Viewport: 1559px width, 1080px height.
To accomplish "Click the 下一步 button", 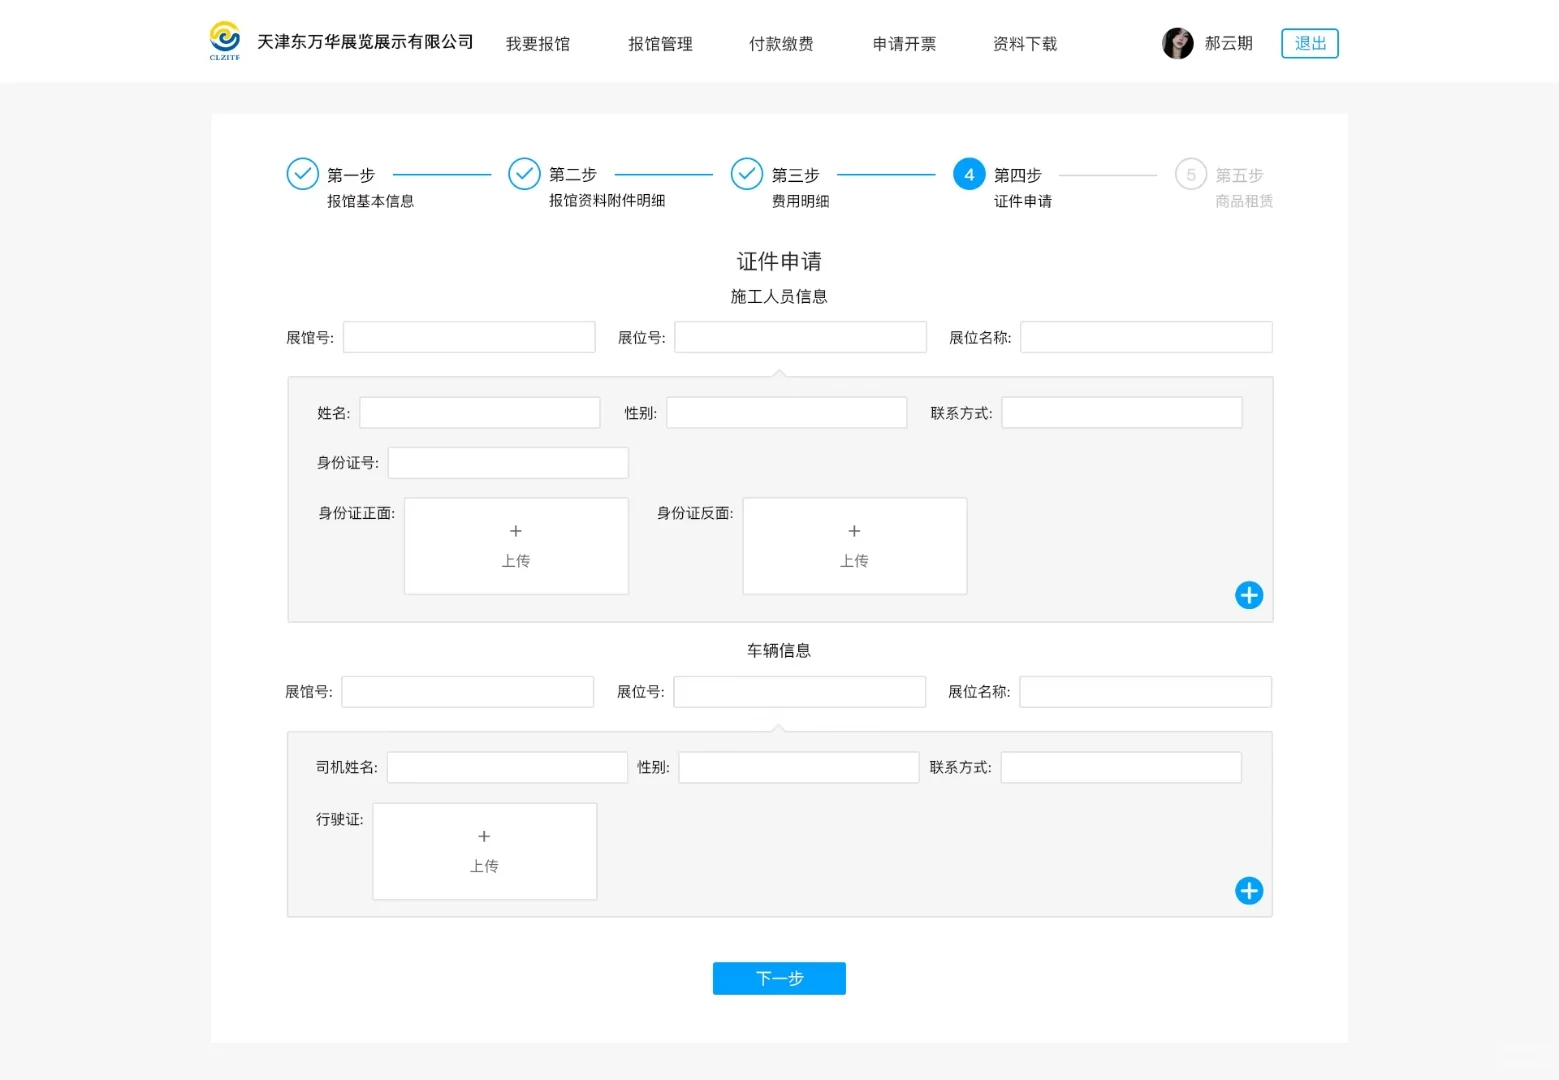I will 779,978.
